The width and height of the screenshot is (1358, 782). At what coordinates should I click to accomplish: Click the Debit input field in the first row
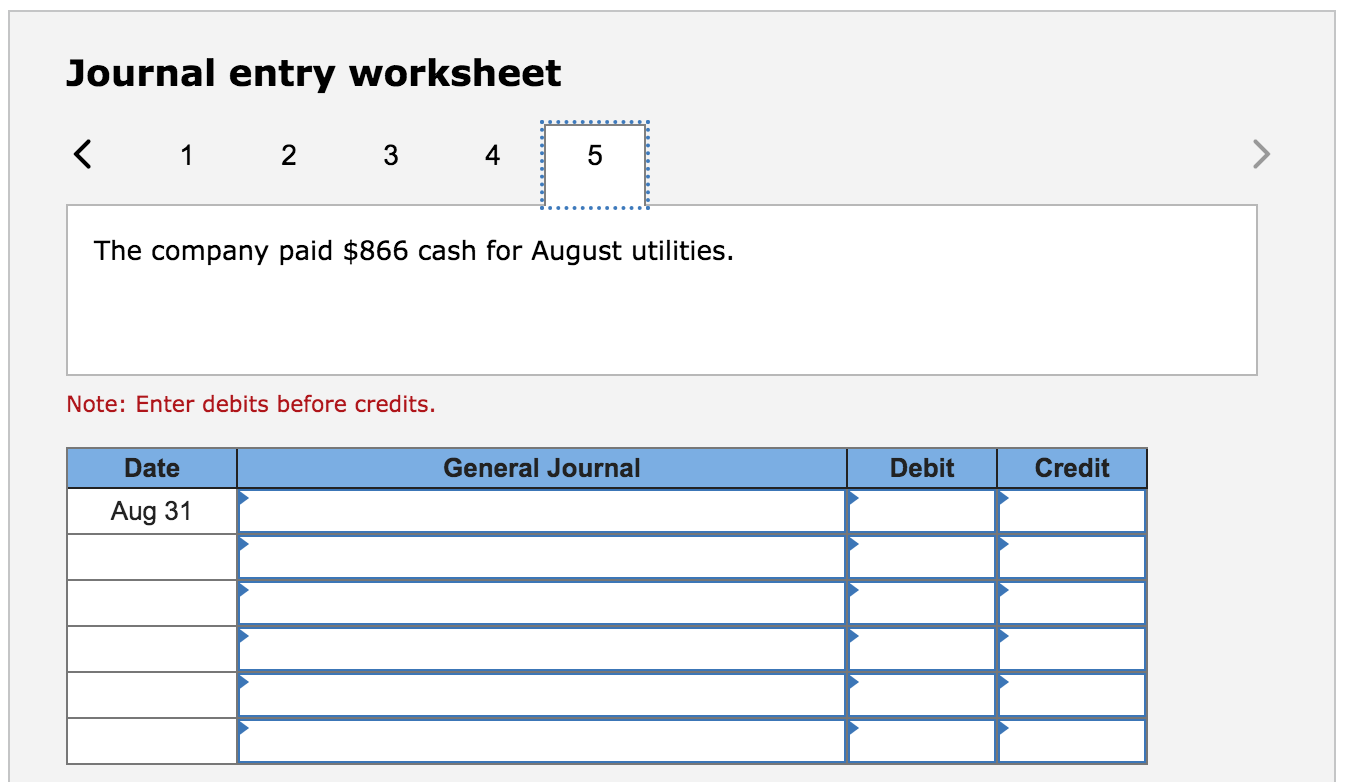coord(920,511)
